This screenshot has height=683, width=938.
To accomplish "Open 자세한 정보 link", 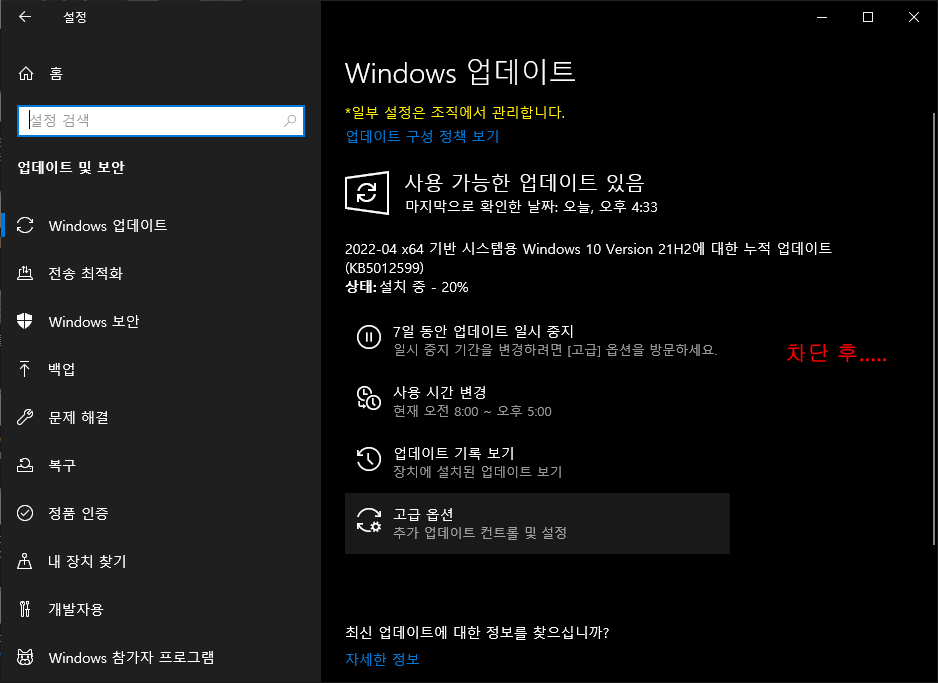I will pos(382,659).
